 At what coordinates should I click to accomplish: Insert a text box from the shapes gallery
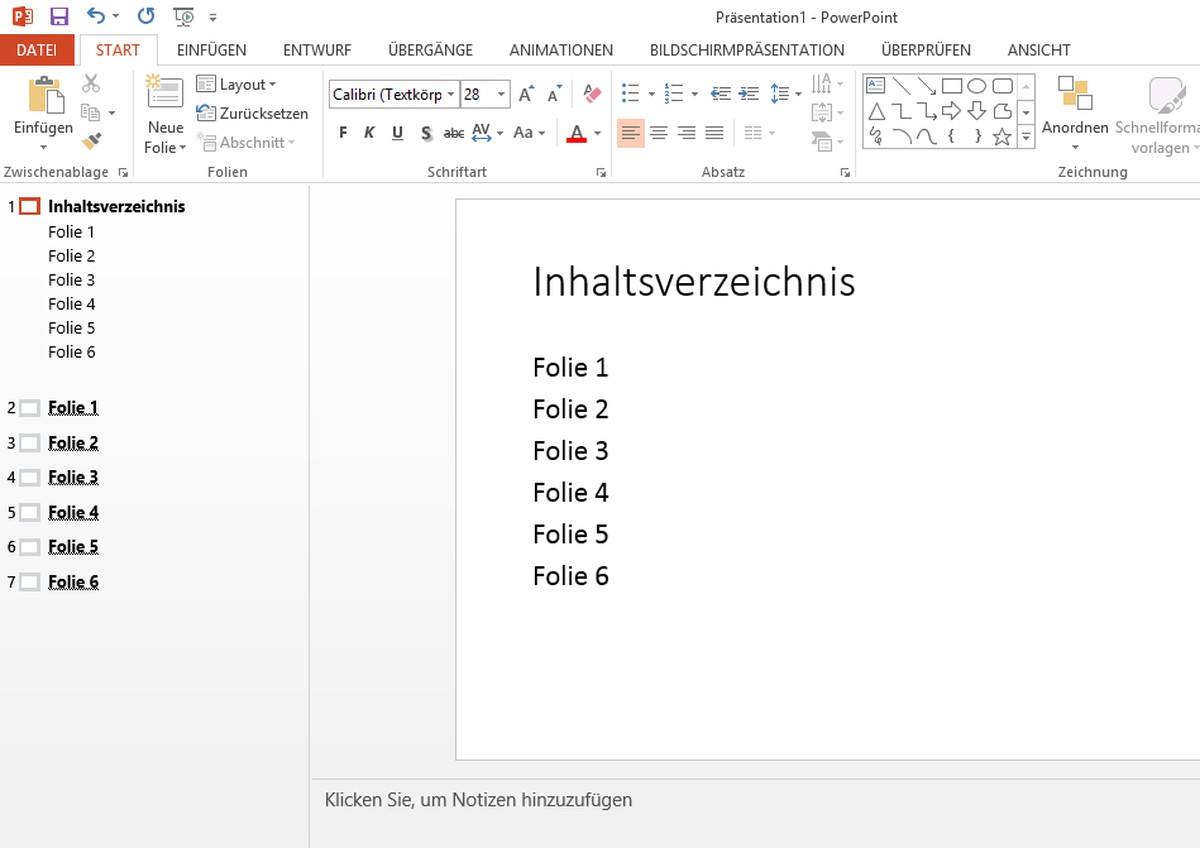coord(877,86)
